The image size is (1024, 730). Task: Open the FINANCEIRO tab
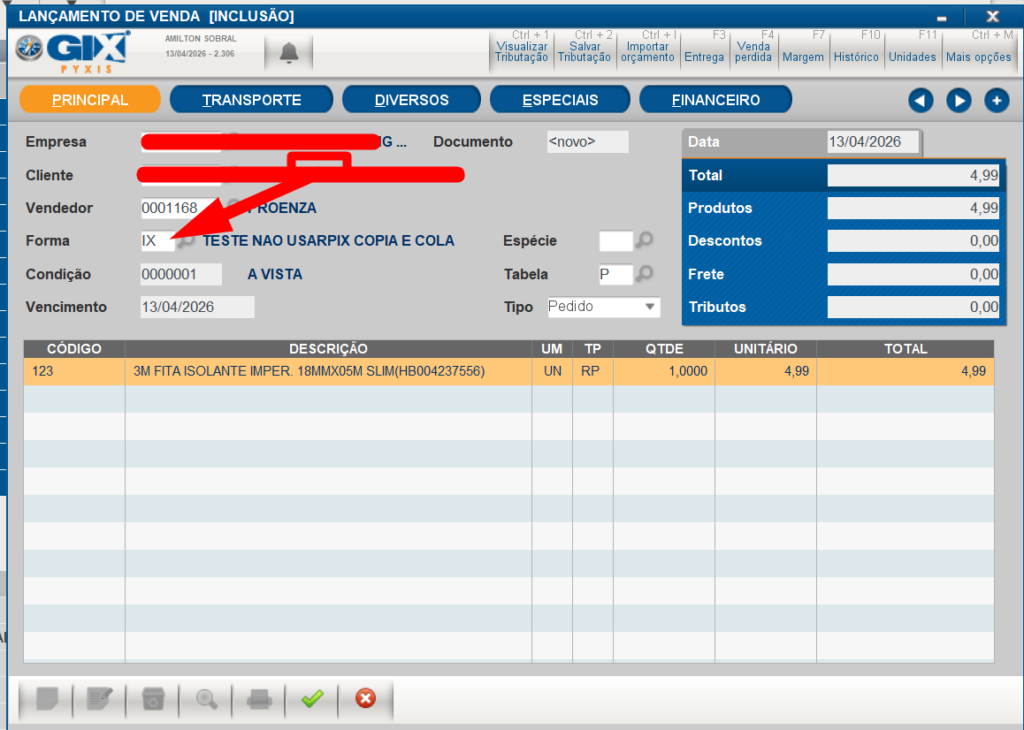click(715, 100)
